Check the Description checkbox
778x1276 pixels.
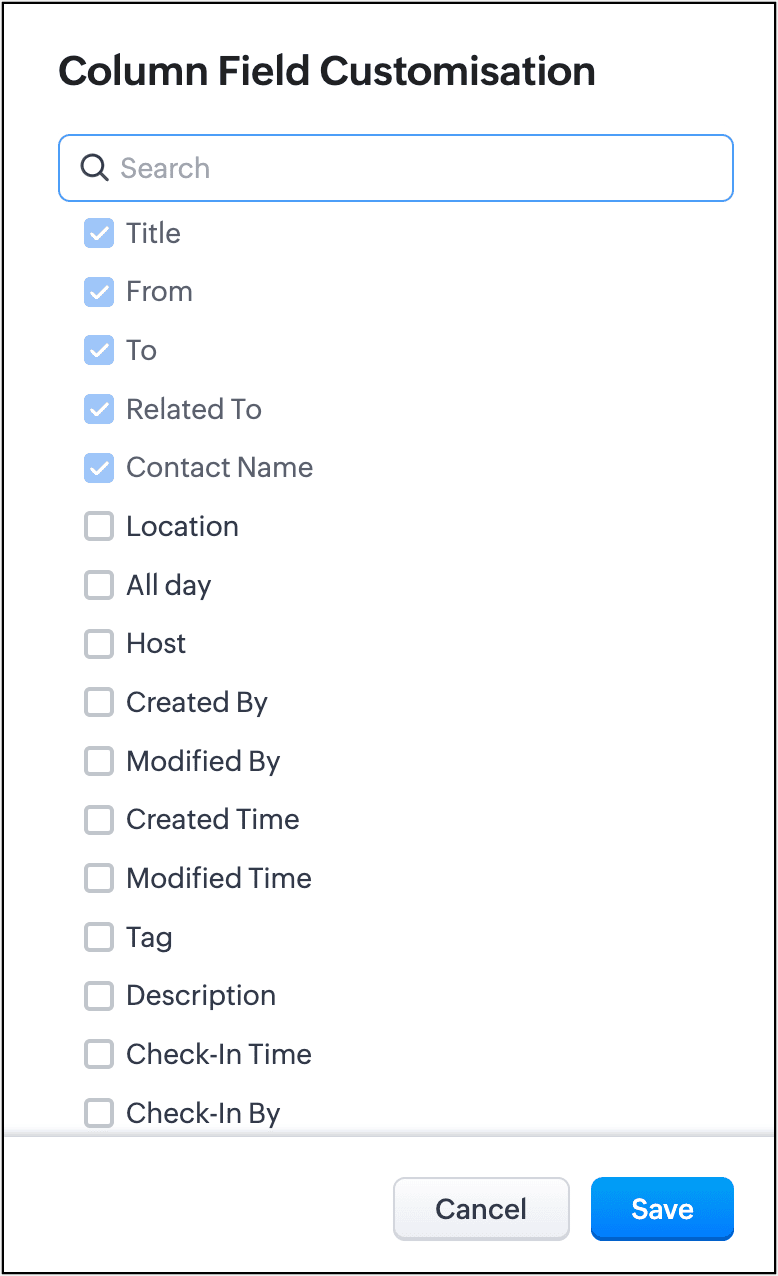[99, 996]
